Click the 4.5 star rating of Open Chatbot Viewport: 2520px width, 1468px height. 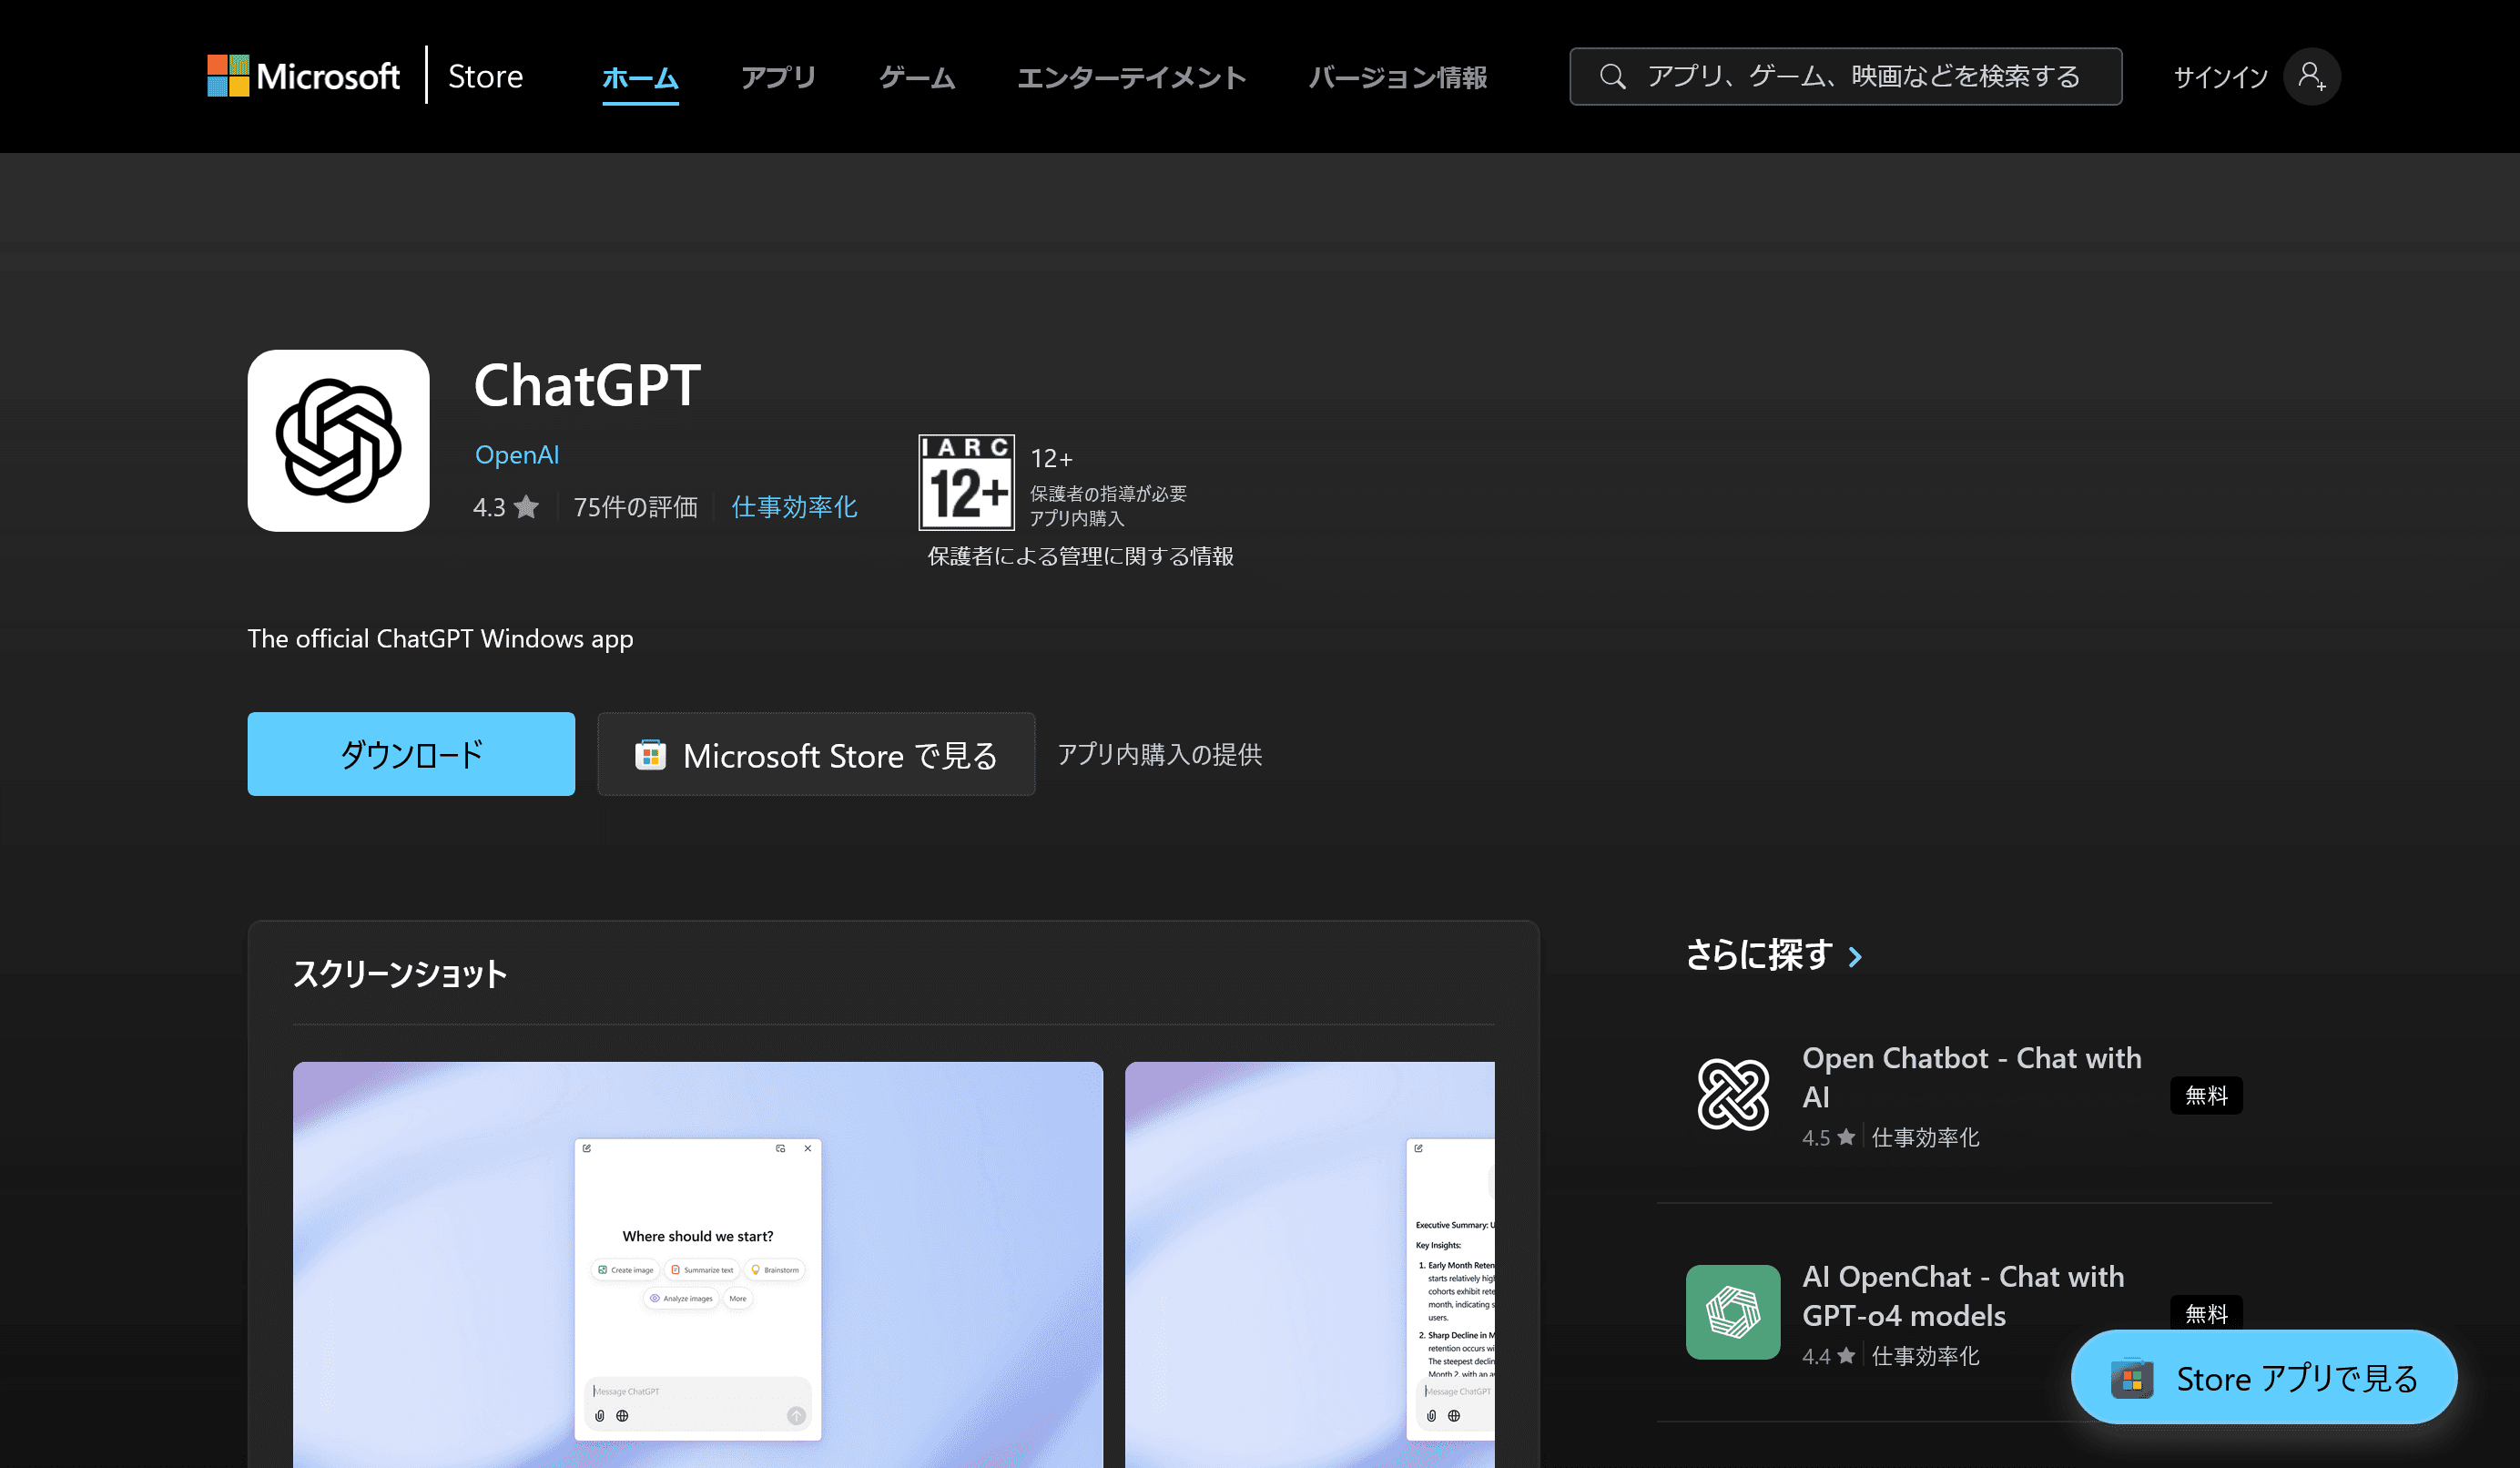click(1828, 1138)
